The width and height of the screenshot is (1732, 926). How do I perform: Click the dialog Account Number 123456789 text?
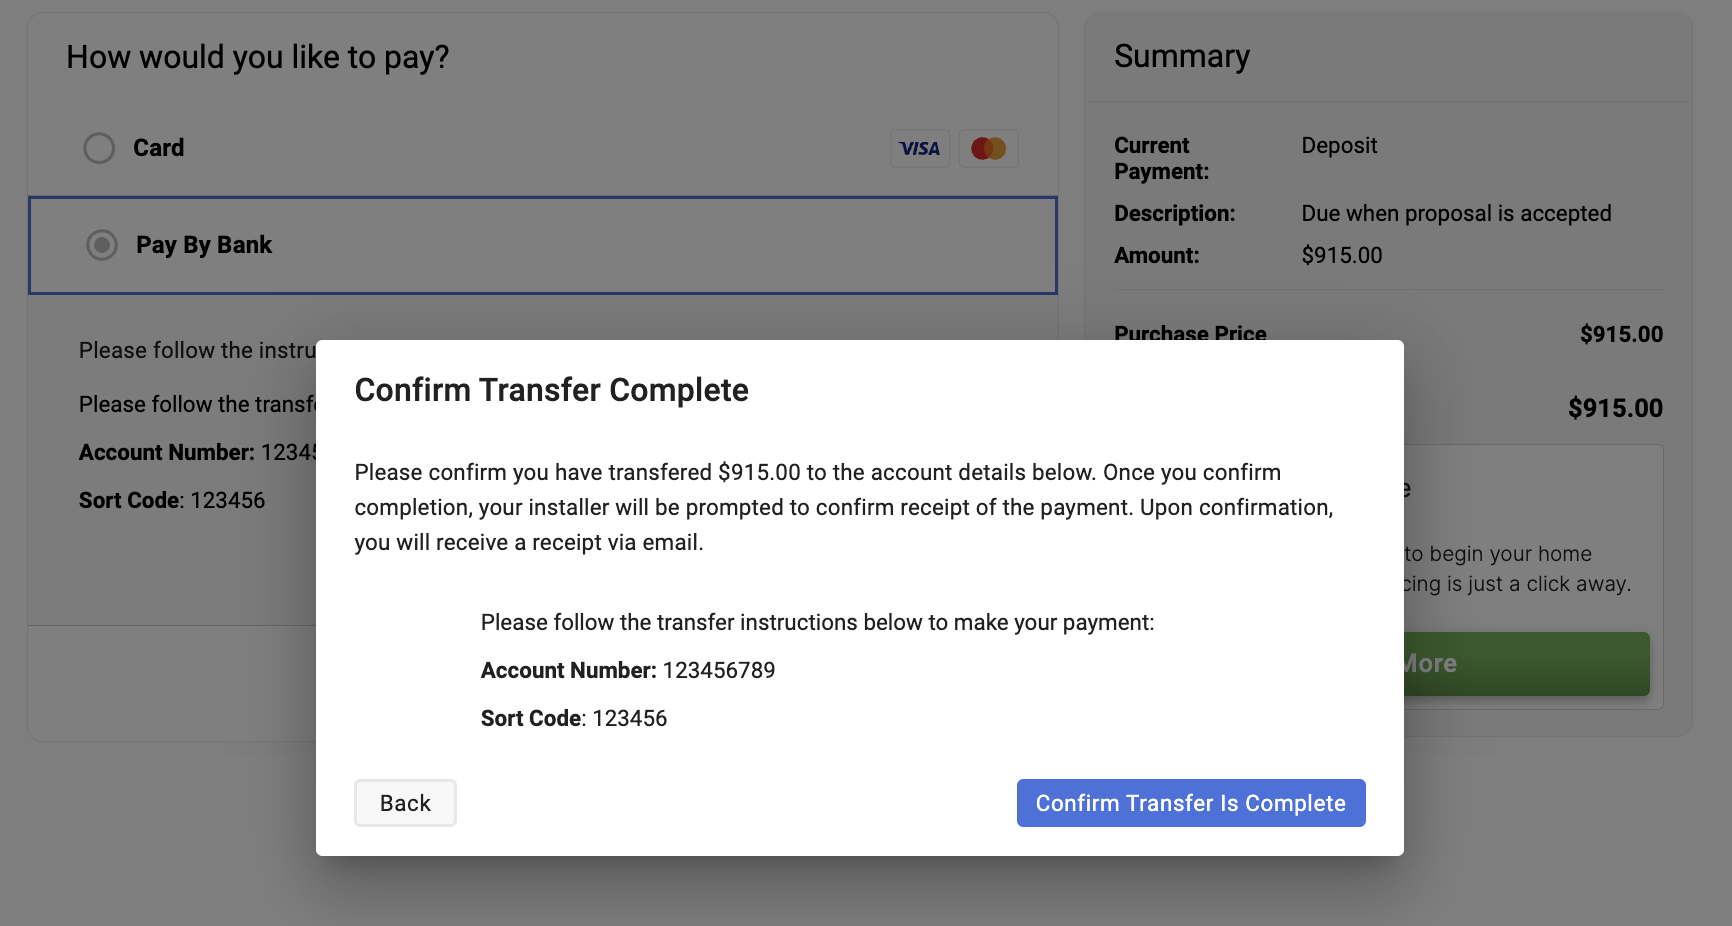point(628,670)
